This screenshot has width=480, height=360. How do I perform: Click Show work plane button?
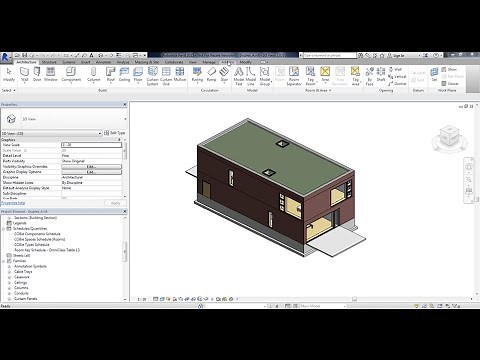click(449, 69)
